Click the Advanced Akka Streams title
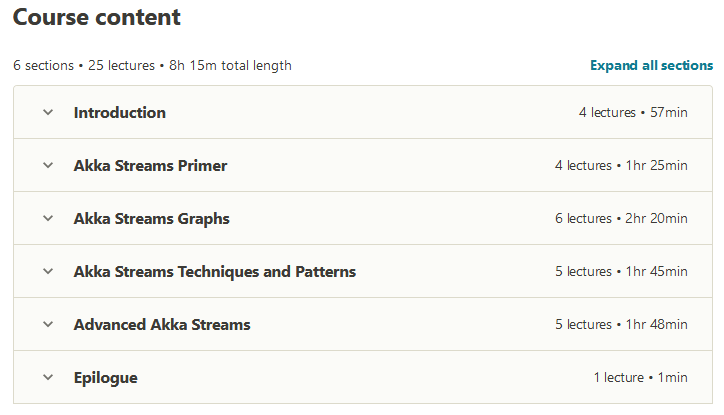724x415 pixels. pyautogui.click(x=161, y=324)
